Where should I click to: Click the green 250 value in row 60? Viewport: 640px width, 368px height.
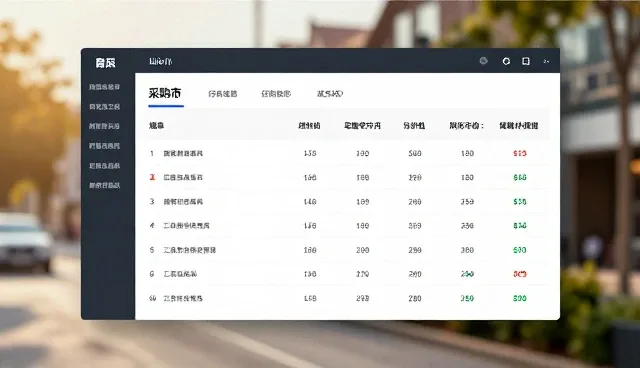click(x=467, y=298)
